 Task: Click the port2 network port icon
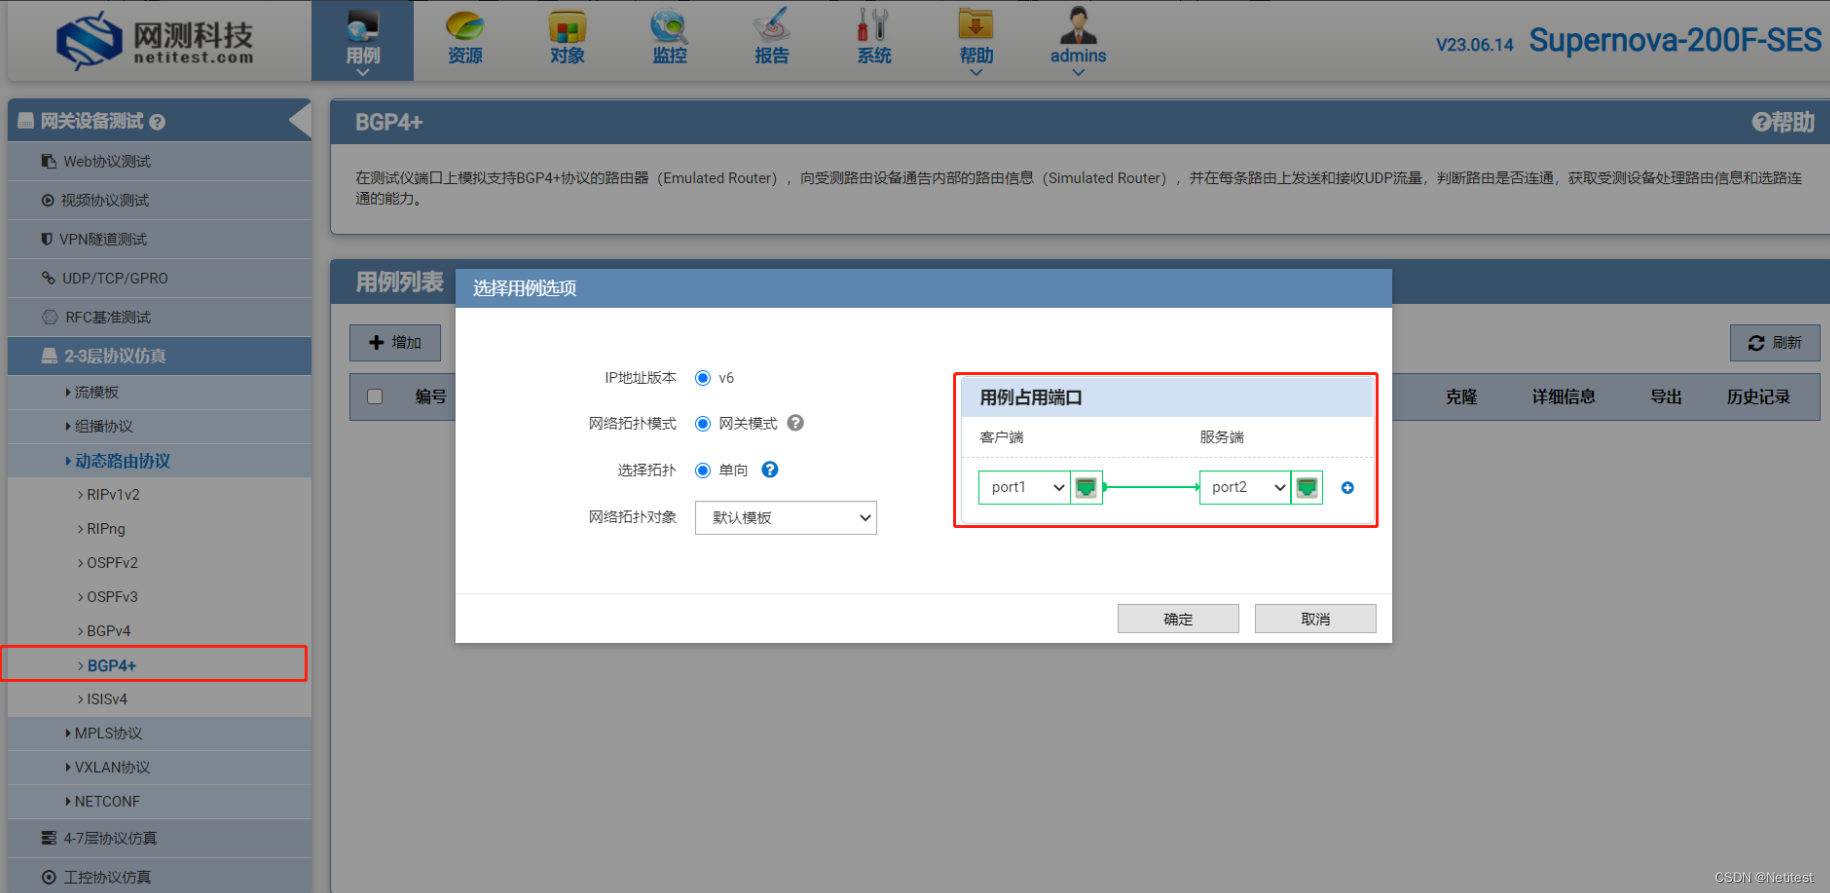tap(1307, 488)
